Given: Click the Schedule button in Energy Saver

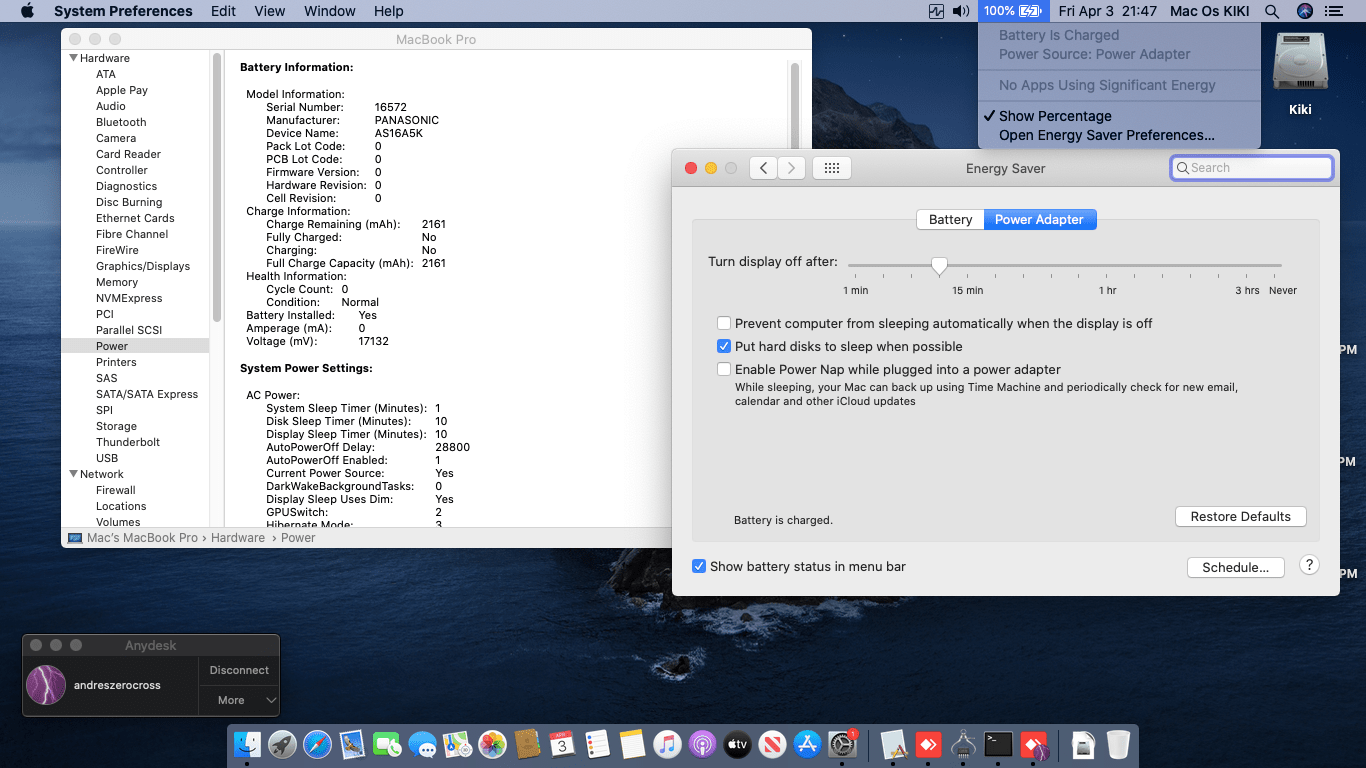Looking at the screenshot, I should pos(1235,567).
